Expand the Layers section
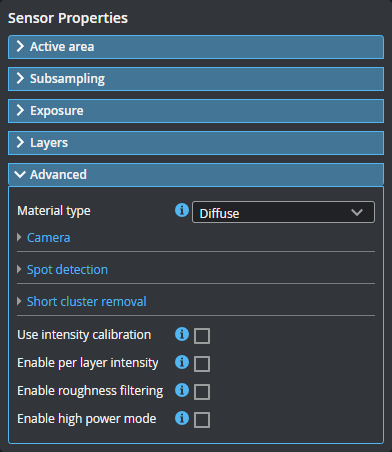This screenshot has height=452, width=392. pyautogui.click(x=196, y=143)
